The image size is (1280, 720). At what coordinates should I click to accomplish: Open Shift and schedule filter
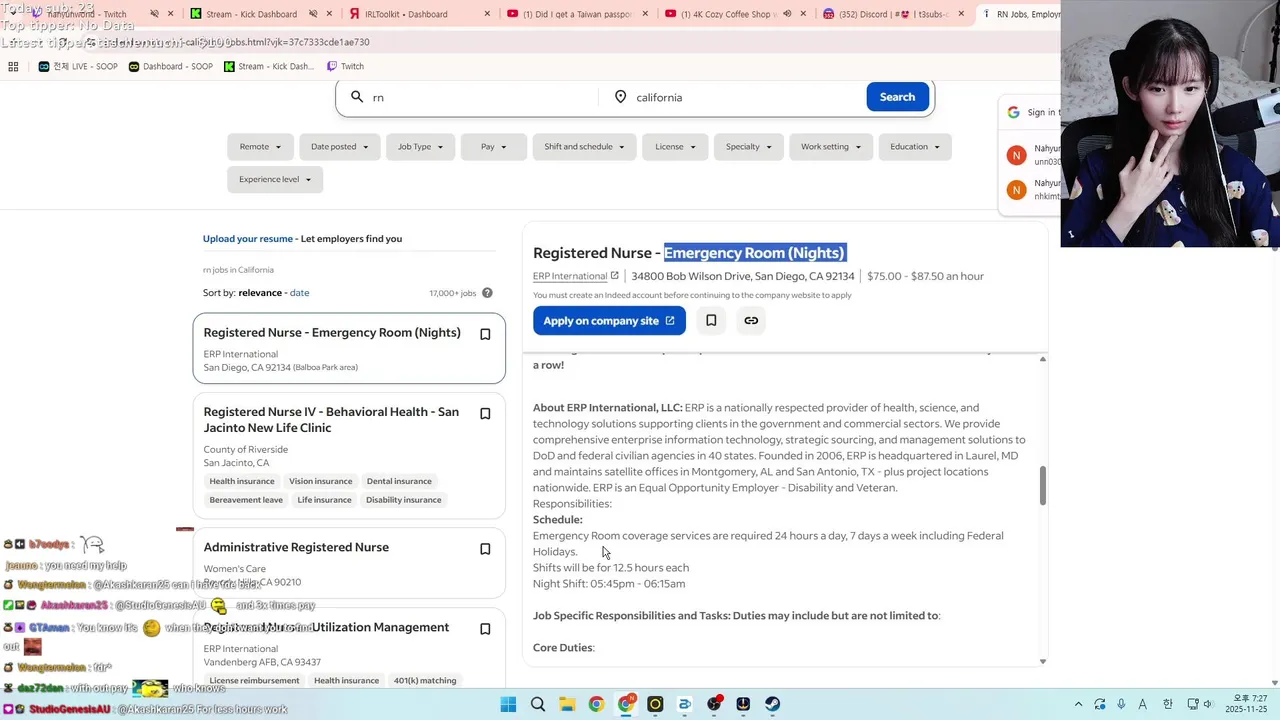584,147
